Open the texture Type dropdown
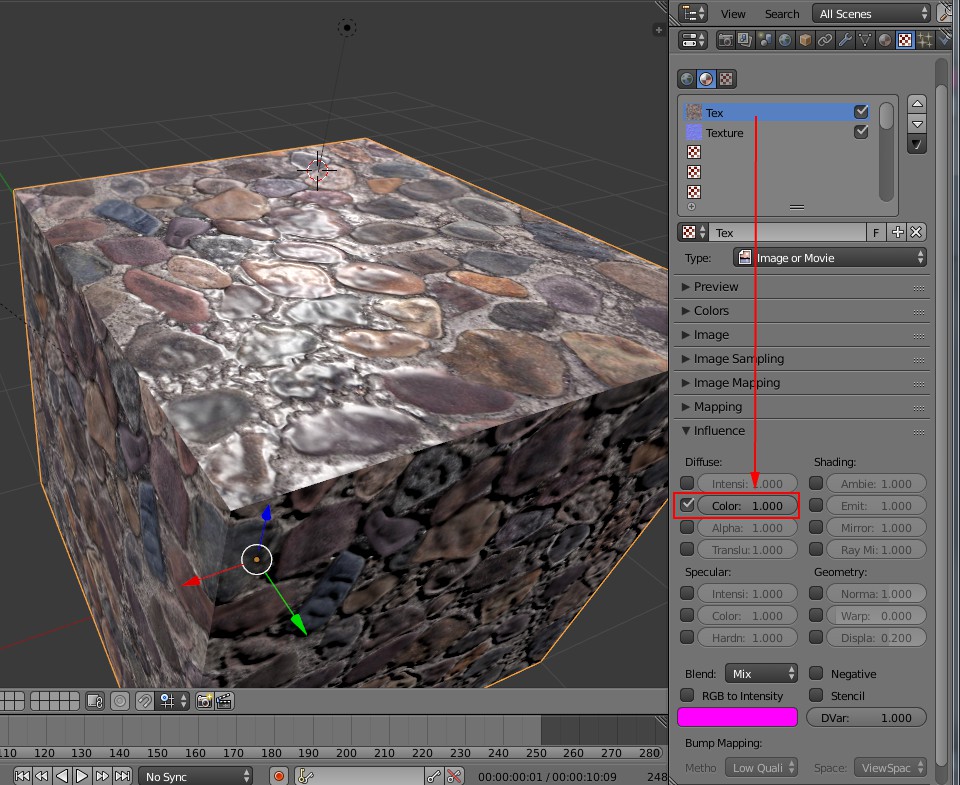This screenshot has width=960, height=785. (830, 258)
